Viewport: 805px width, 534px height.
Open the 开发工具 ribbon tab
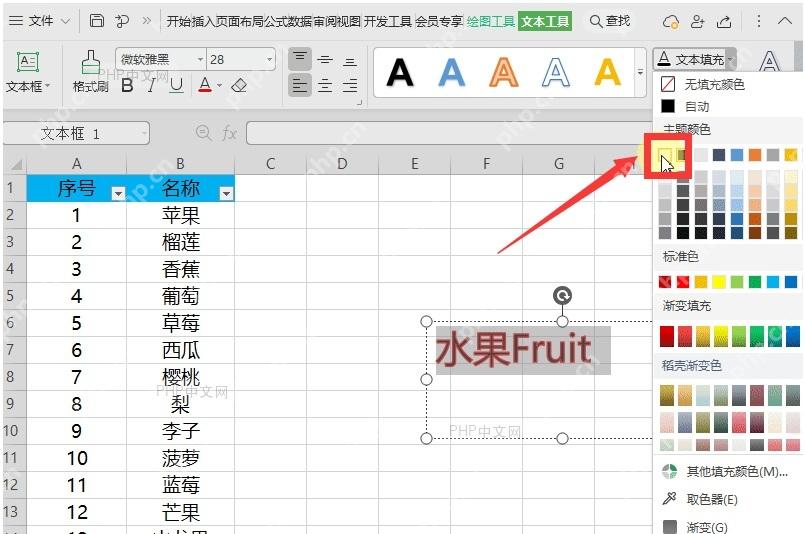coord(388,22)
